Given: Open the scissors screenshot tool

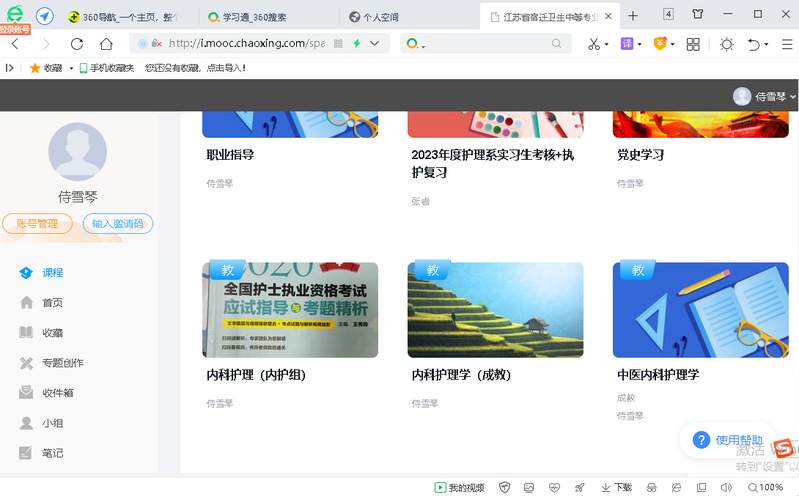Looking at the screenshot, I should tap(593, 44).
